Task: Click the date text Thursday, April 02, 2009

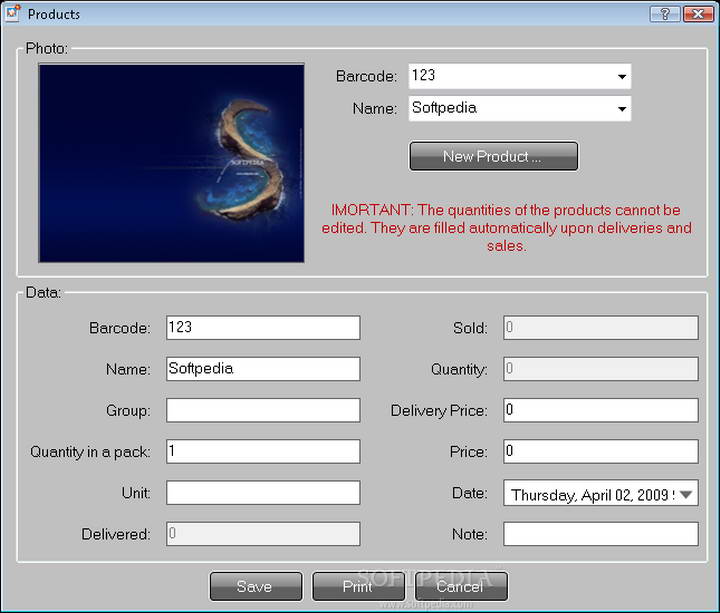Action: click(x=590, y=495)
